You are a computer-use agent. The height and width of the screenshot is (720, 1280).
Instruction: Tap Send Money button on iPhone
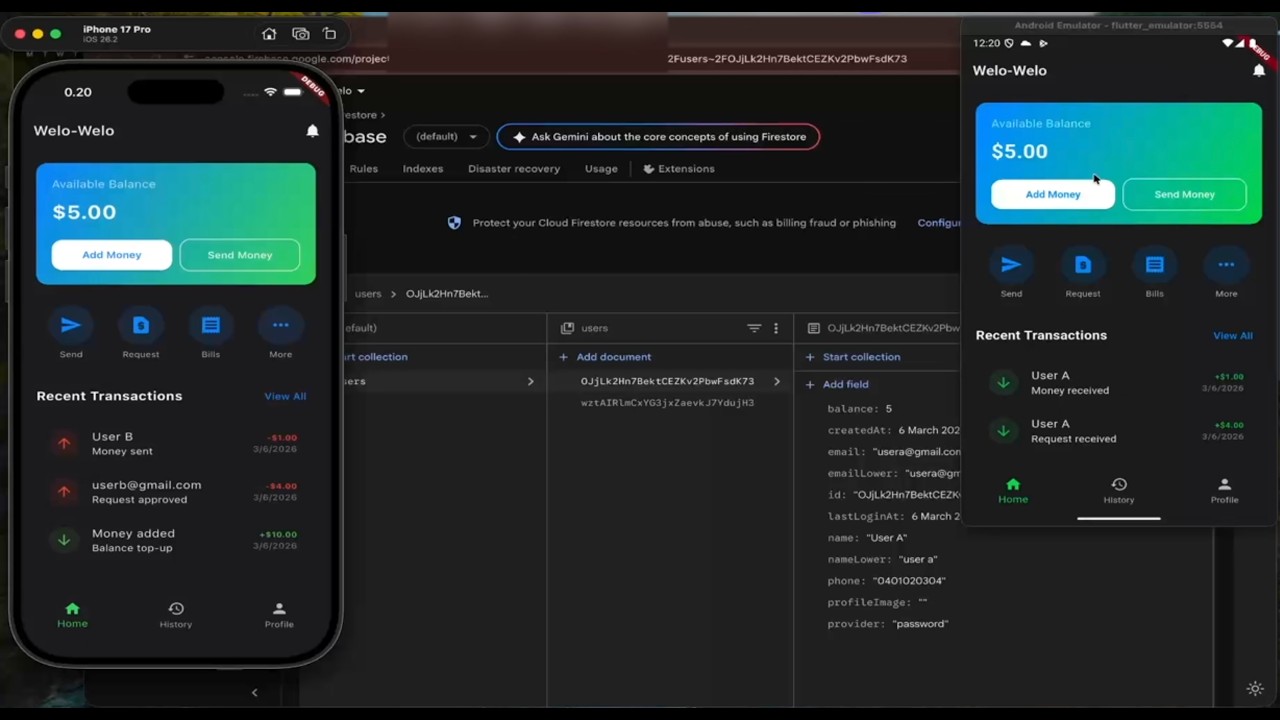(x=240, y=255)
